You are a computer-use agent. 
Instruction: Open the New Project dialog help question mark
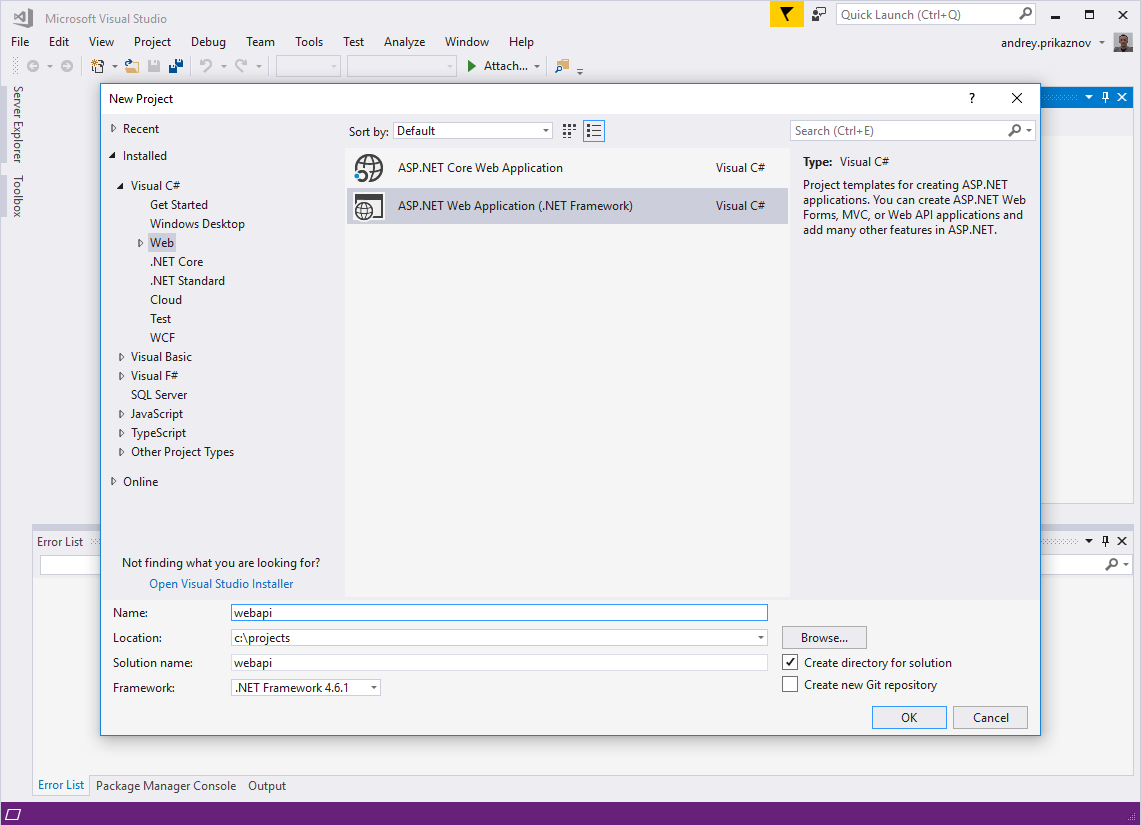click(x=971, y=98)
